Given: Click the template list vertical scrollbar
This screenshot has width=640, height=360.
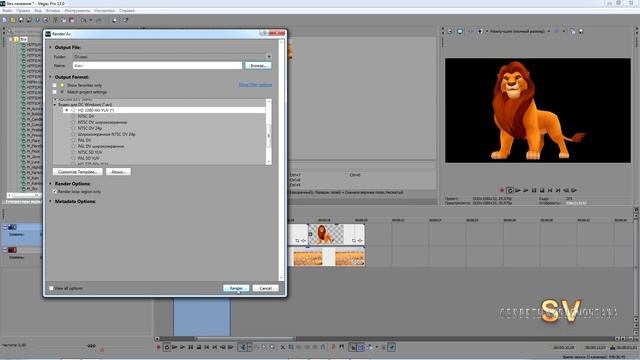Looking at the screenshot, I should (269, 131).
